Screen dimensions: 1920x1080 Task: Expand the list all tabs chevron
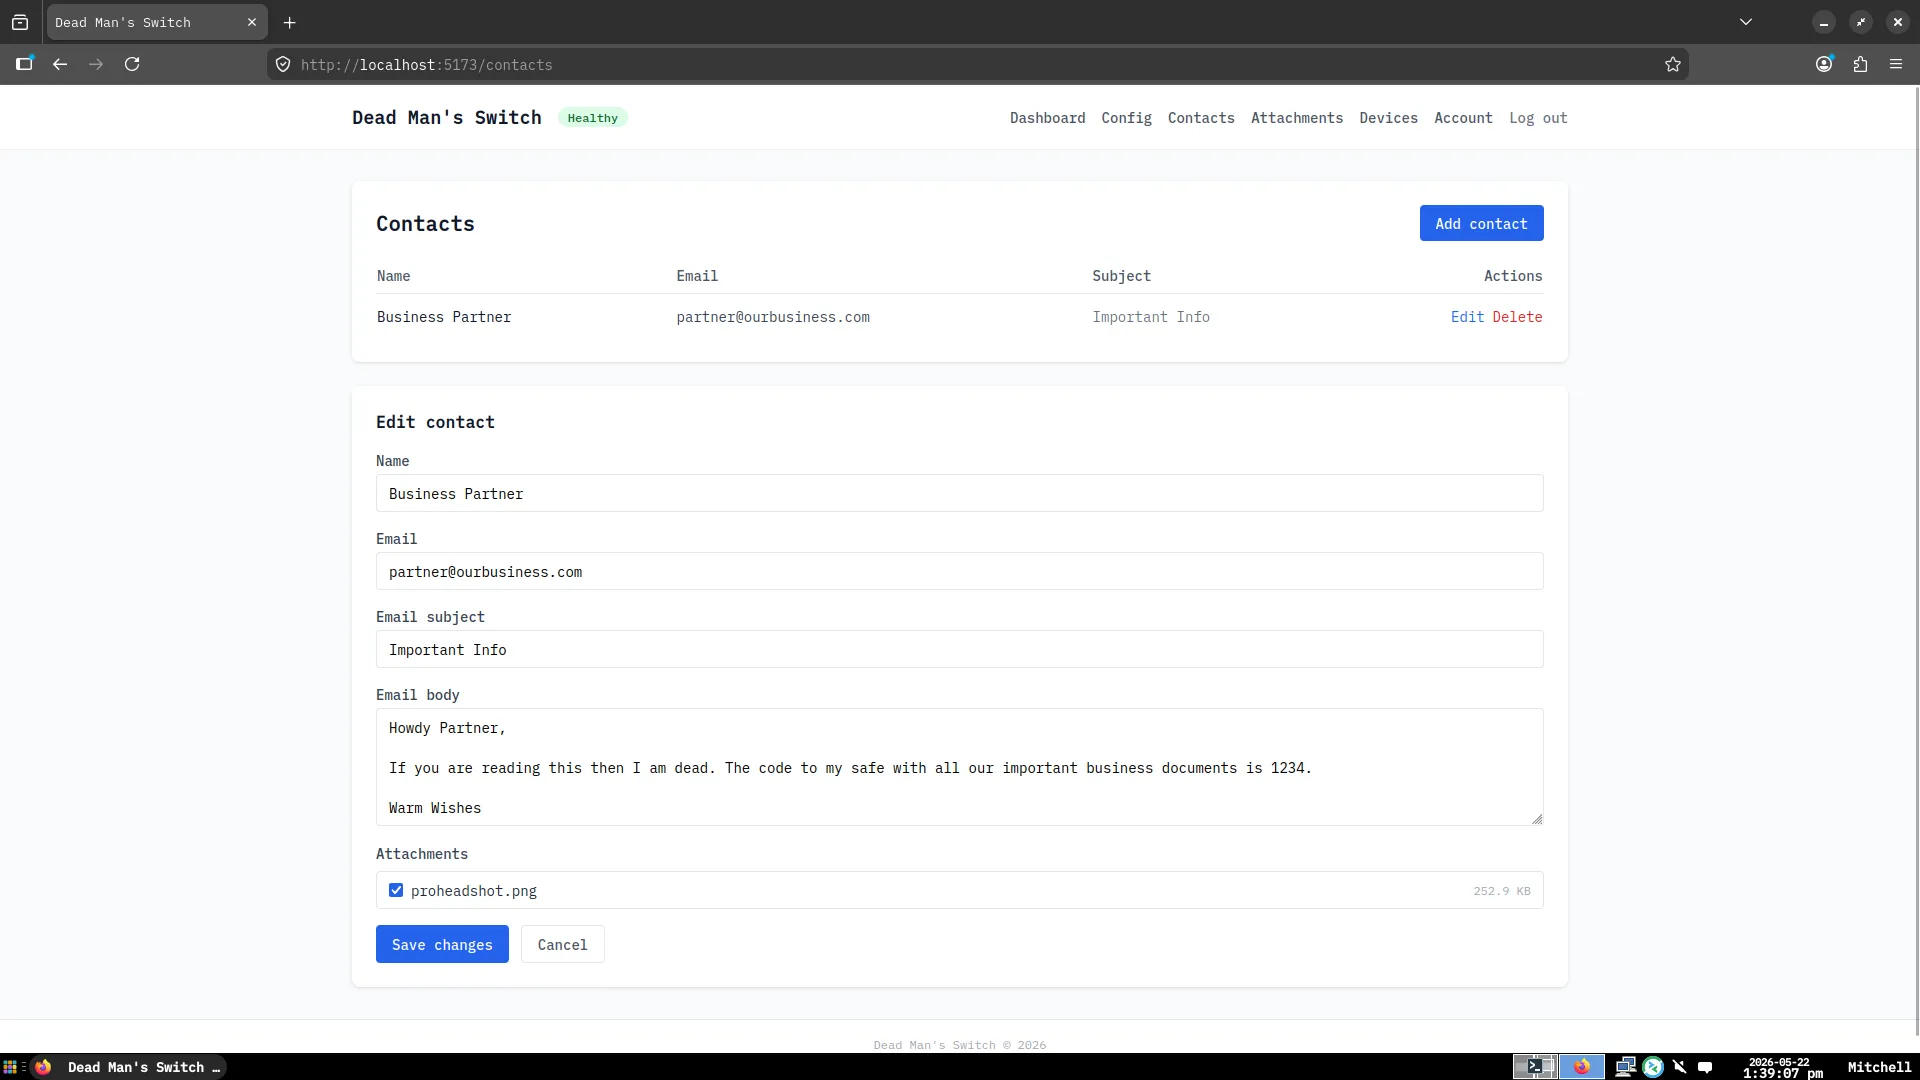pos(1746,22)
